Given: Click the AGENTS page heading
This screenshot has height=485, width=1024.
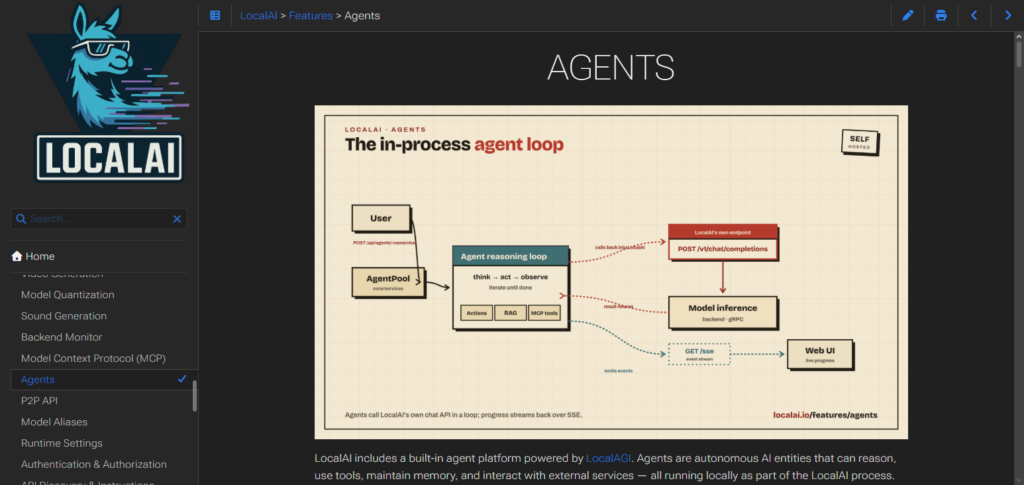Looking at the screenshot, I should (611, 67).
